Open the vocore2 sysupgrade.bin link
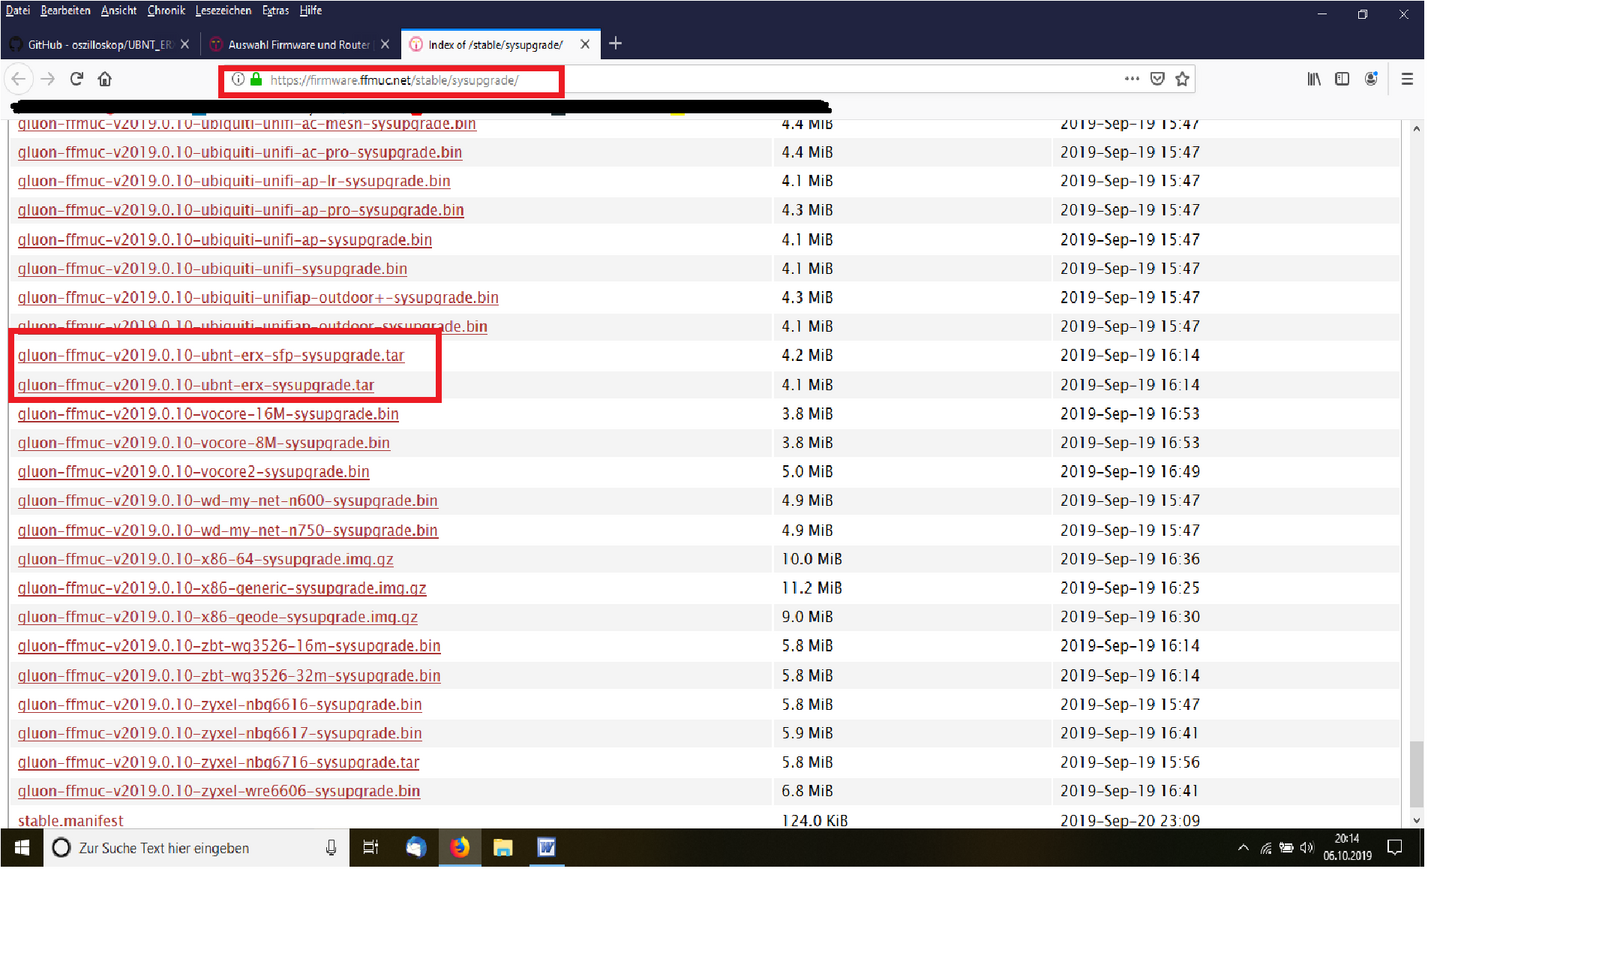Image resolution: width=1617 pixels, height=964 pixels. click(x=193, y=472)
